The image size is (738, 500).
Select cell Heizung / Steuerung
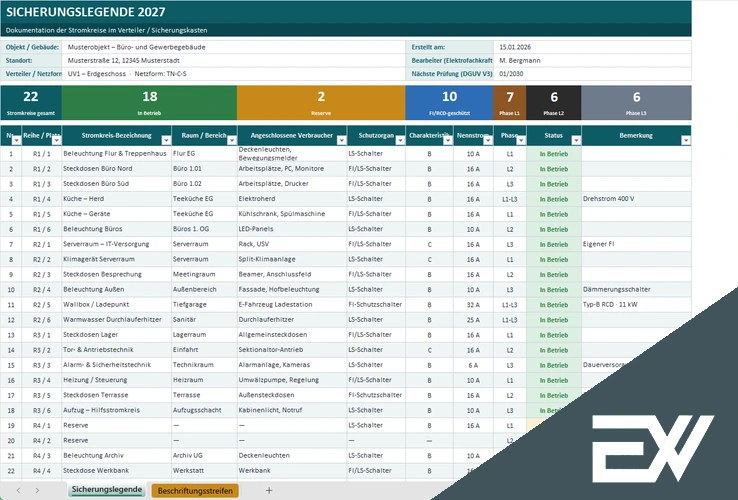(116, 379)
